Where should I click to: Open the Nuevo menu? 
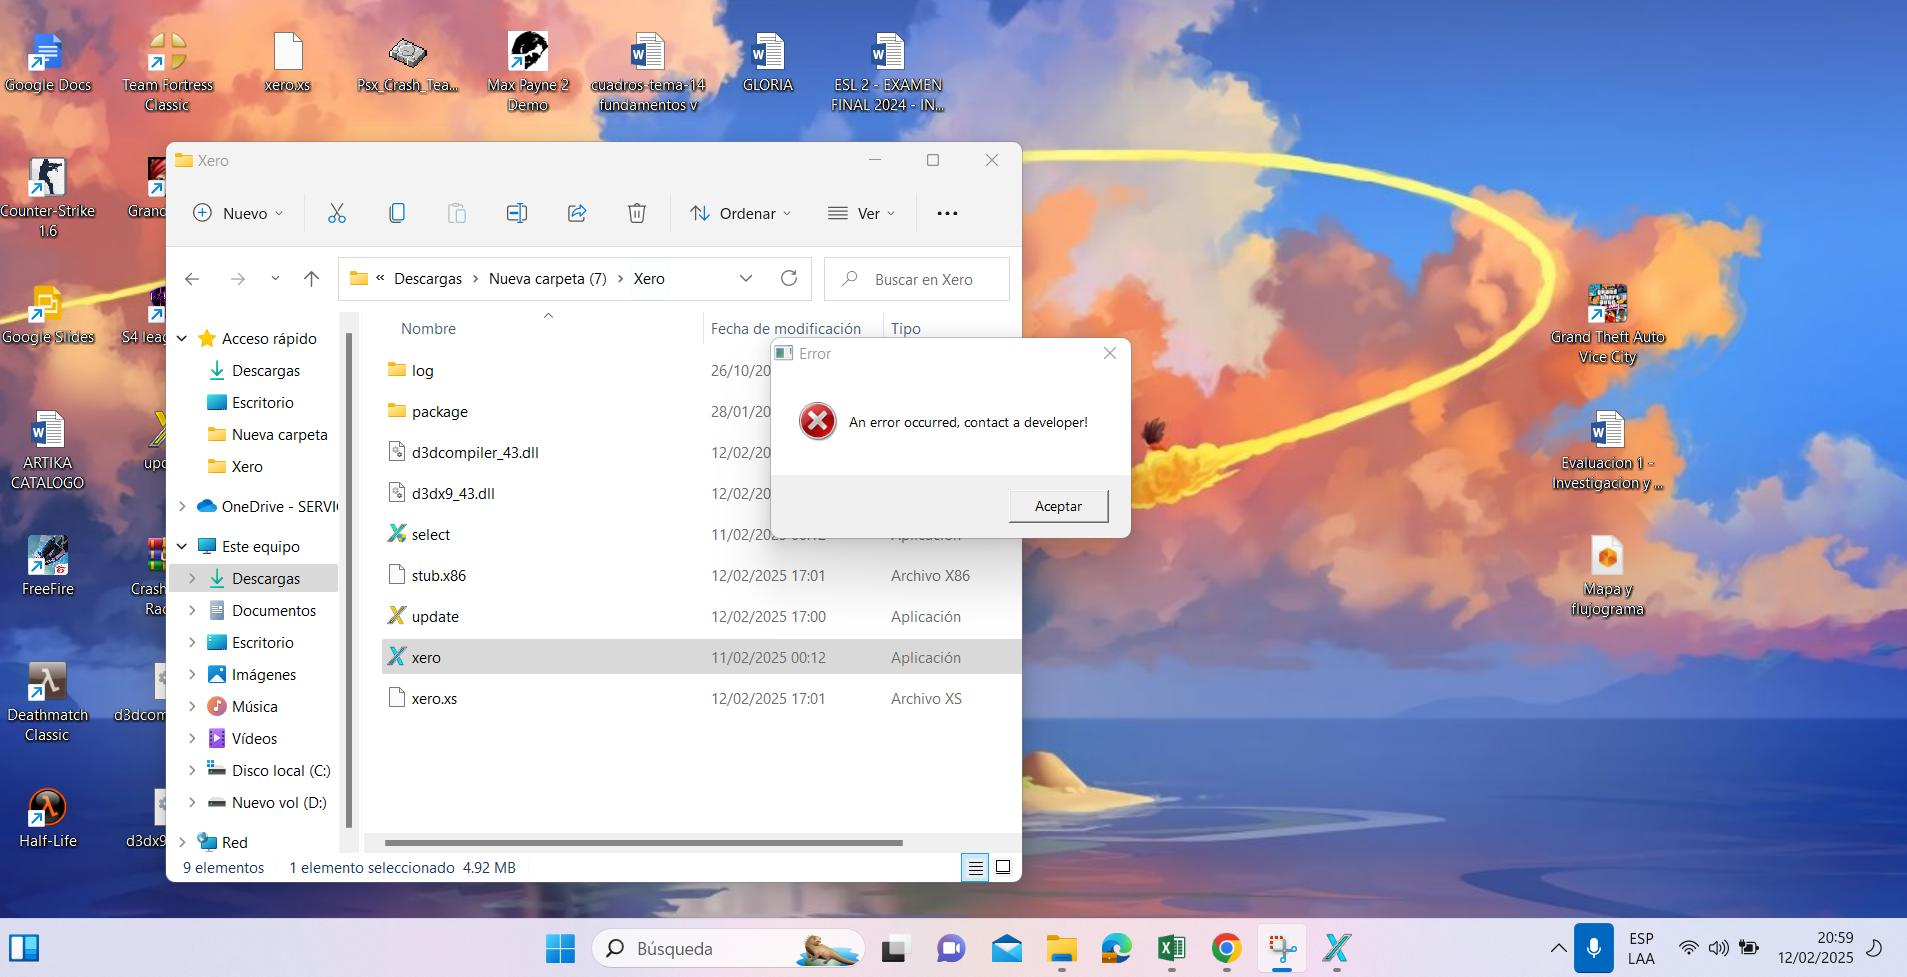(x=238, y=213)
